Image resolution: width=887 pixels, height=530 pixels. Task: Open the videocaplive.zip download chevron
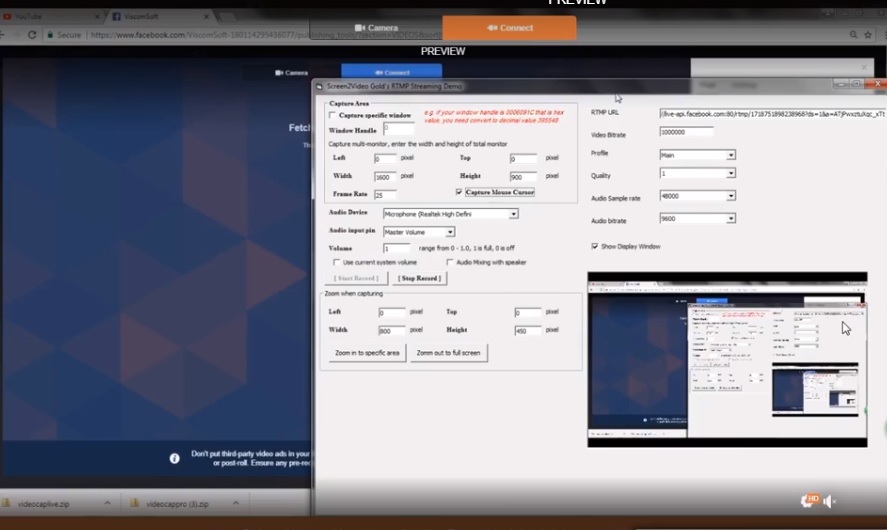point(103,504)
